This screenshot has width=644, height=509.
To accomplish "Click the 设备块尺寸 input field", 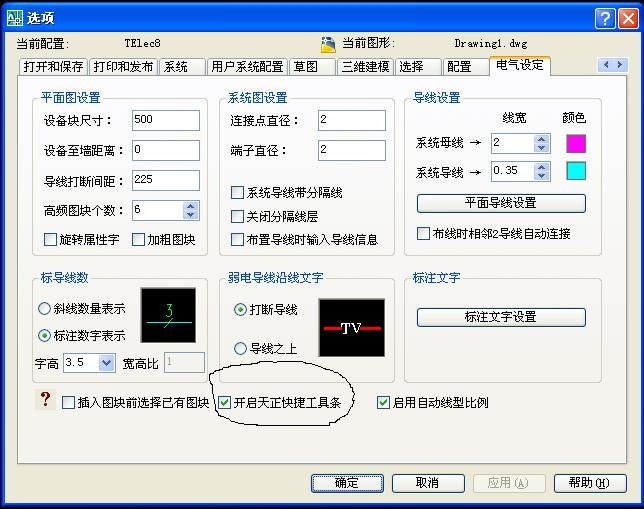I will click(166, 120).
